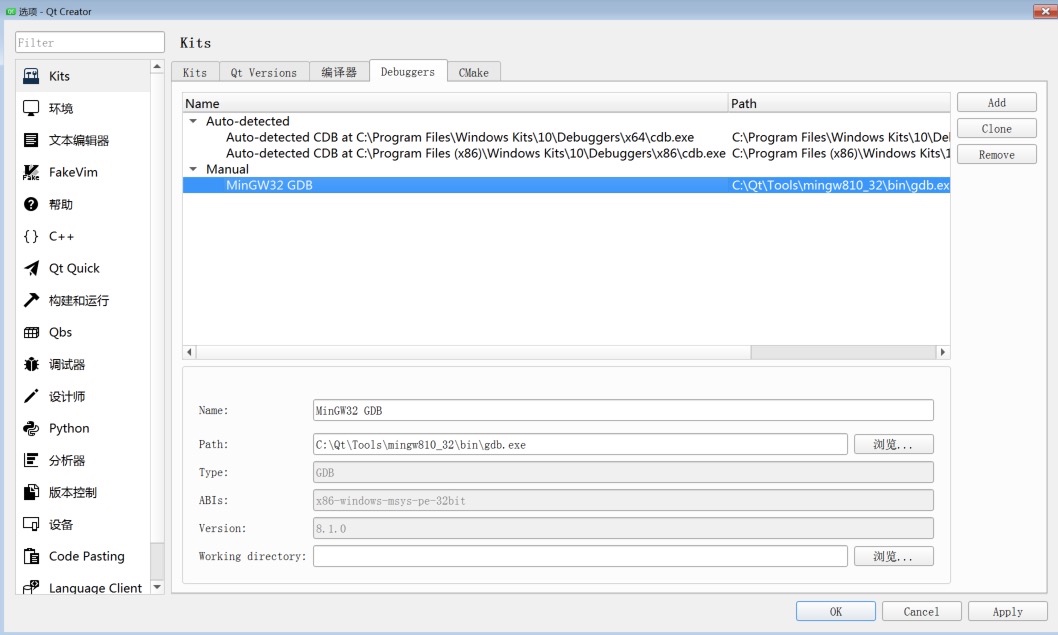Switch to the Qt Versions tab
1058x635 pixels.
[263, 72]
